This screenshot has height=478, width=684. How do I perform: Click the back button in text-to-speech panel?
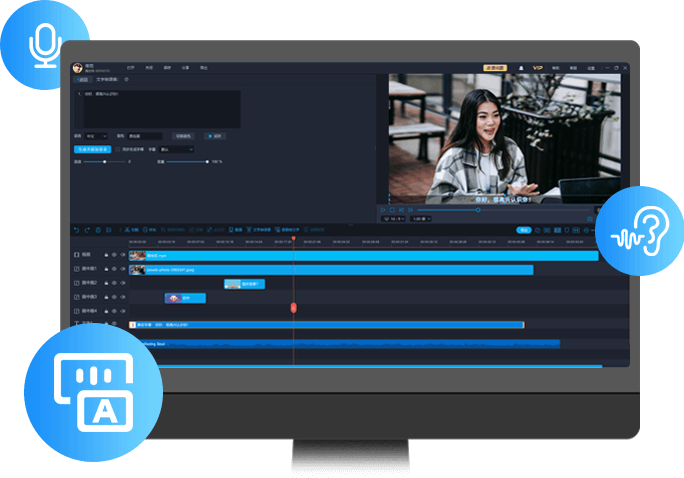(83, 79)
